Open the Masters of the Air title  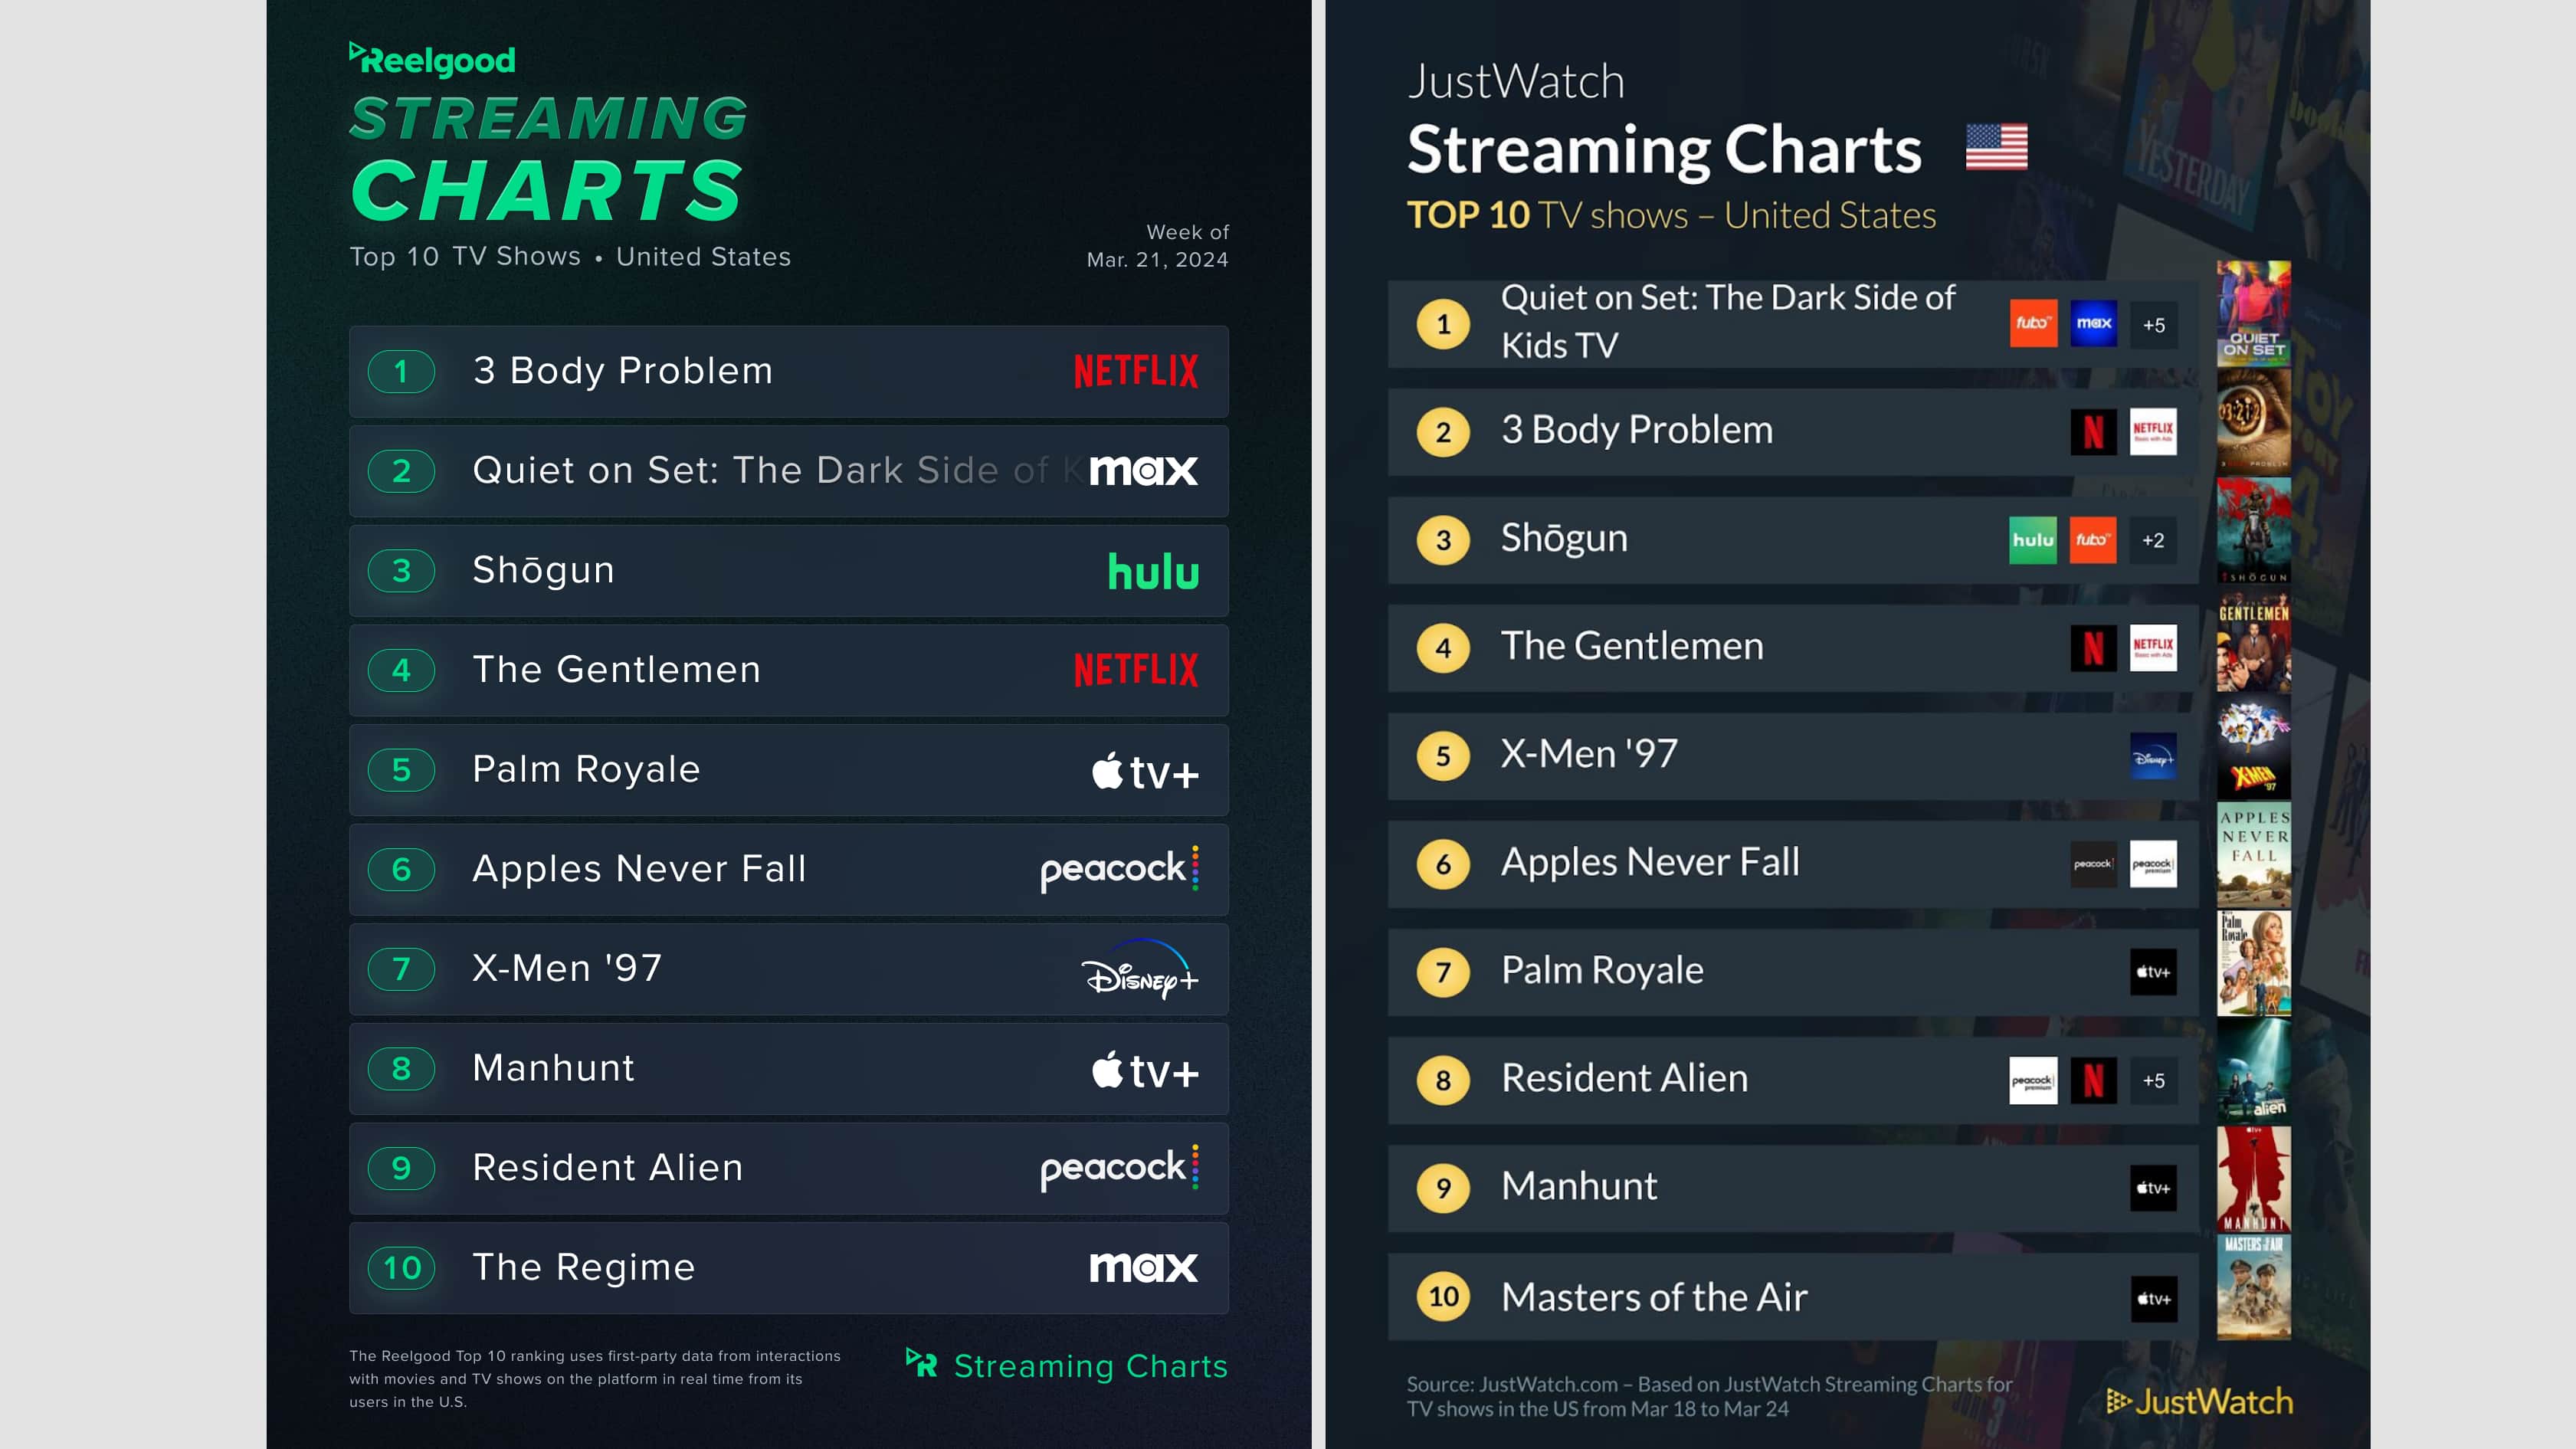1654,1297
